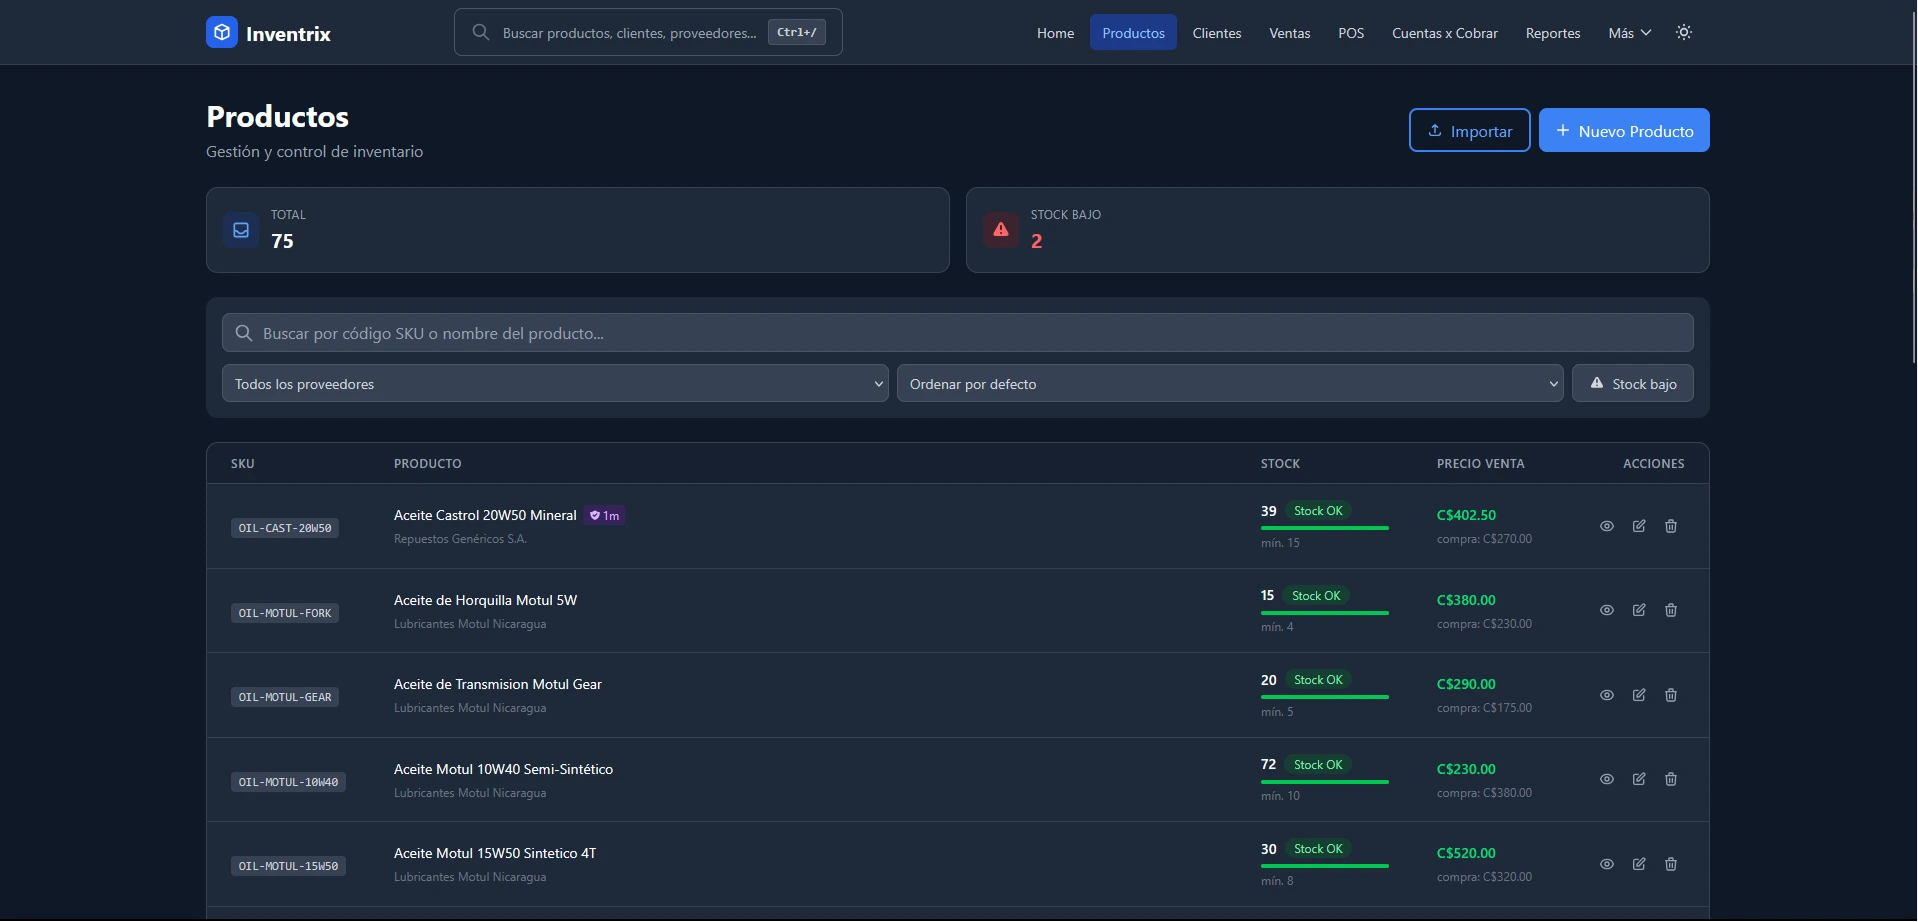This screenshot has width=1918, height=922.
Task: Click Stock OK badge for stock 72
Action: pyautogui.click(x=1318, y=765)
